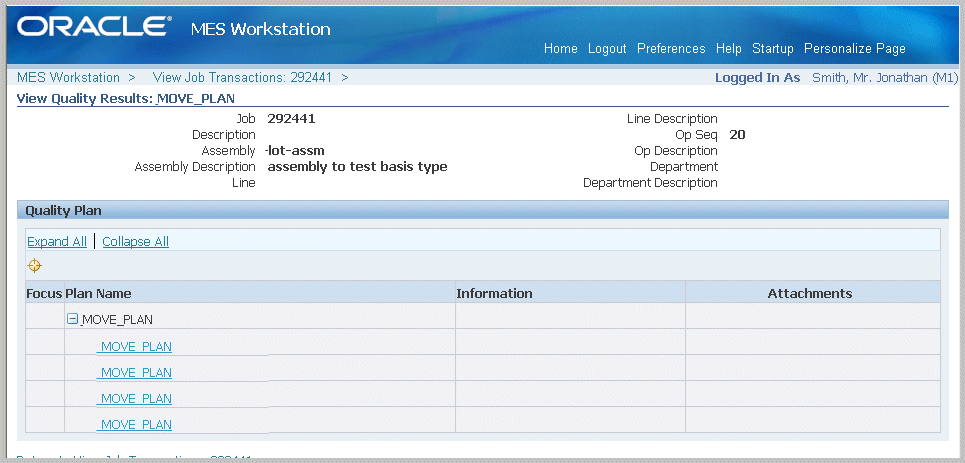Click the MES Workstation header title
Screen dimensions: 965x463
tap(260, 29)
